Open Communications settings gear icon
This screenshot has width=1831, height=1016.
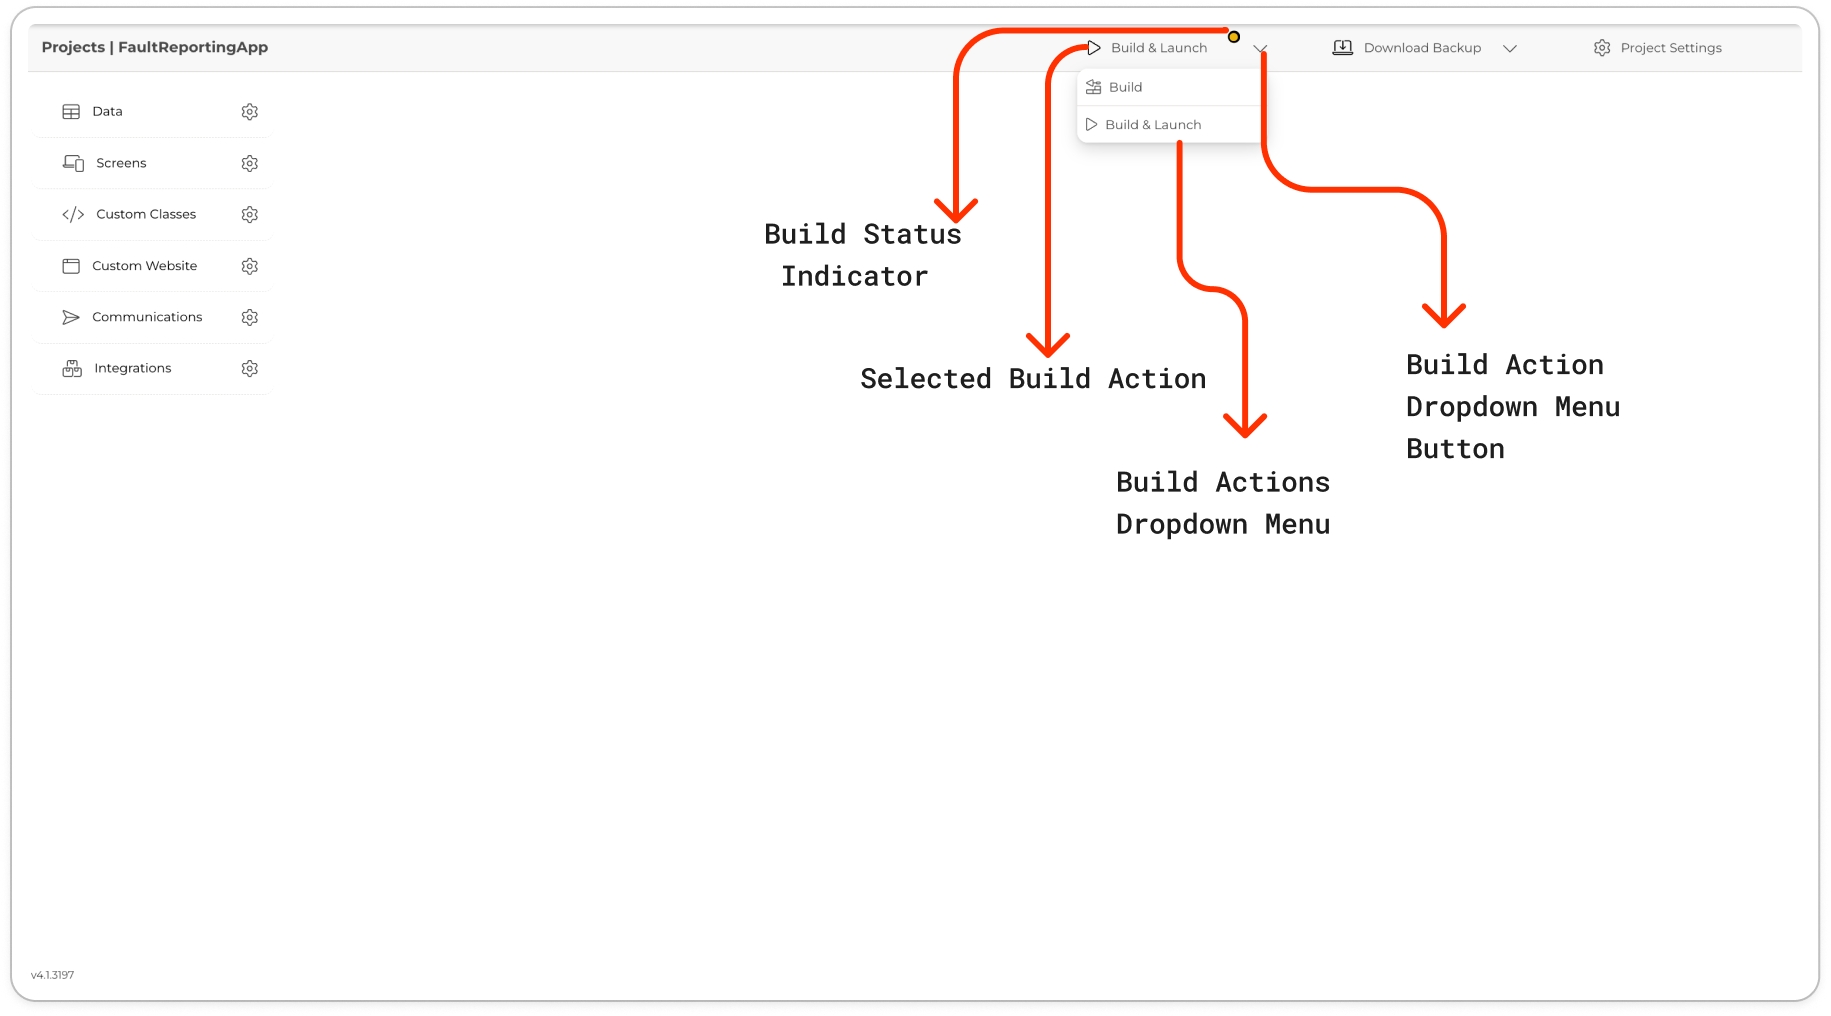(x=250, y=317)
